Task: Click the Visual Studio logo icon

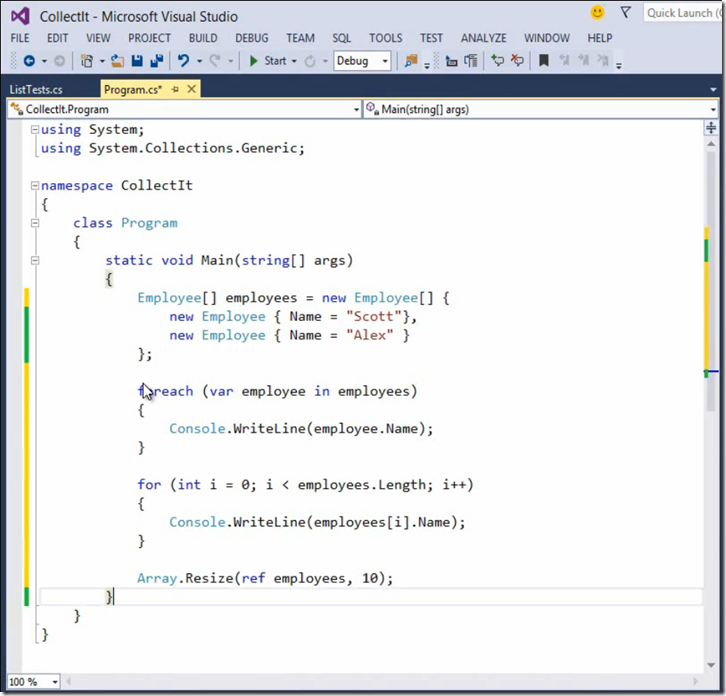Action: pos(20,17)
